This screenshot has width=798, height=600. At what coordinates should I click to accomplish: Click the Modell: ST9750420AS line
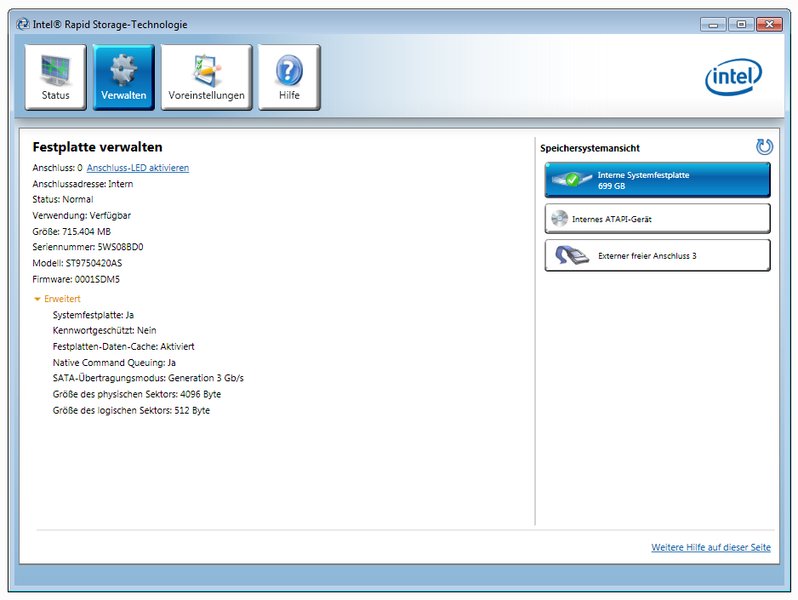[x=77, y=263]
